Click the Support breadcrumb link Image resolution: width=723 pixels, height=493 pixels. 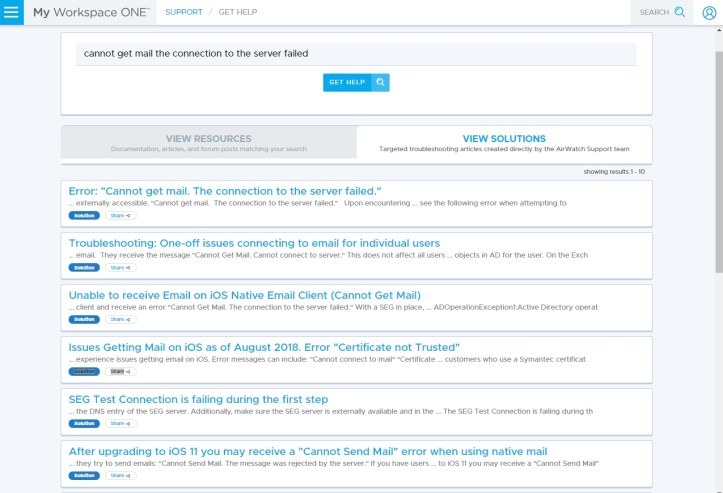coord(185,12)
